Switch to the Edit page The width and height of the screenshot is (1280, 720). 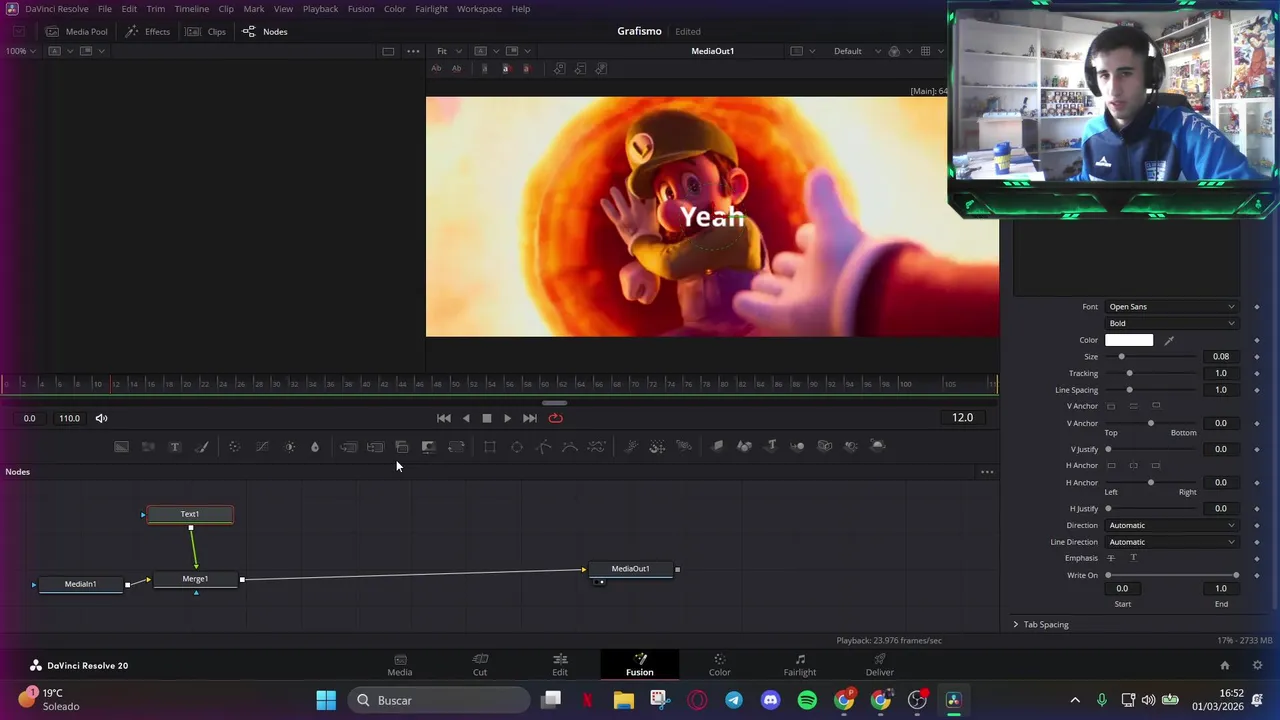coord(560,664)
